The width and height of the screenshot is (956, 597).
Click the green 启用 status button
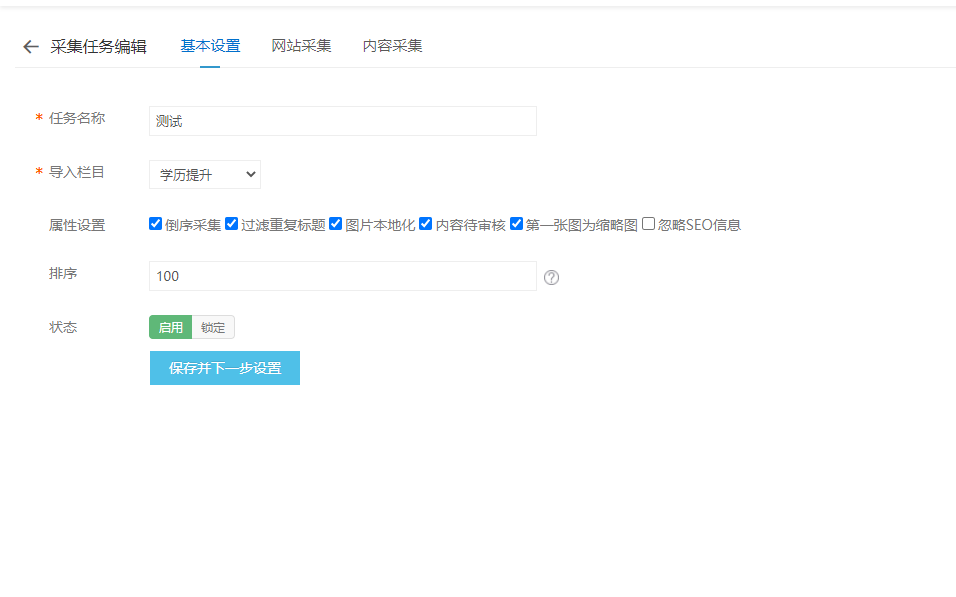point(170,327)
